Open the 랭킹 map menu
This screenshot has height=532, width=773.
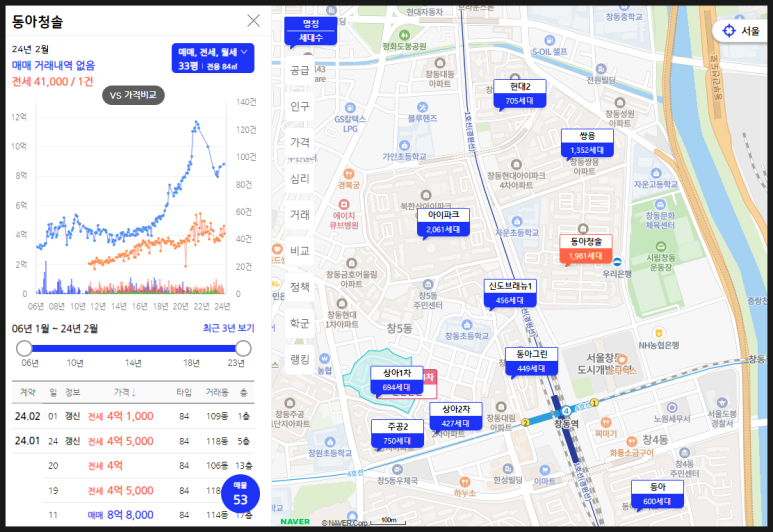(299, 359)
